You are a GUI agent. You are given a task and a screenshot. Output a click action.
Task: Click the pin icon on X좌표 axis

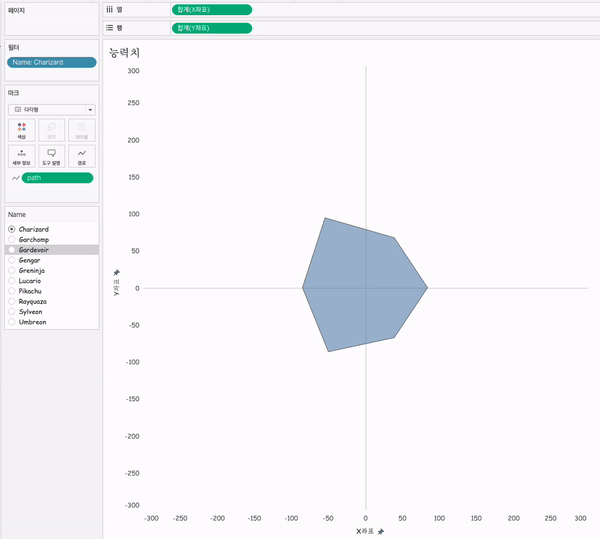[380, 531]
